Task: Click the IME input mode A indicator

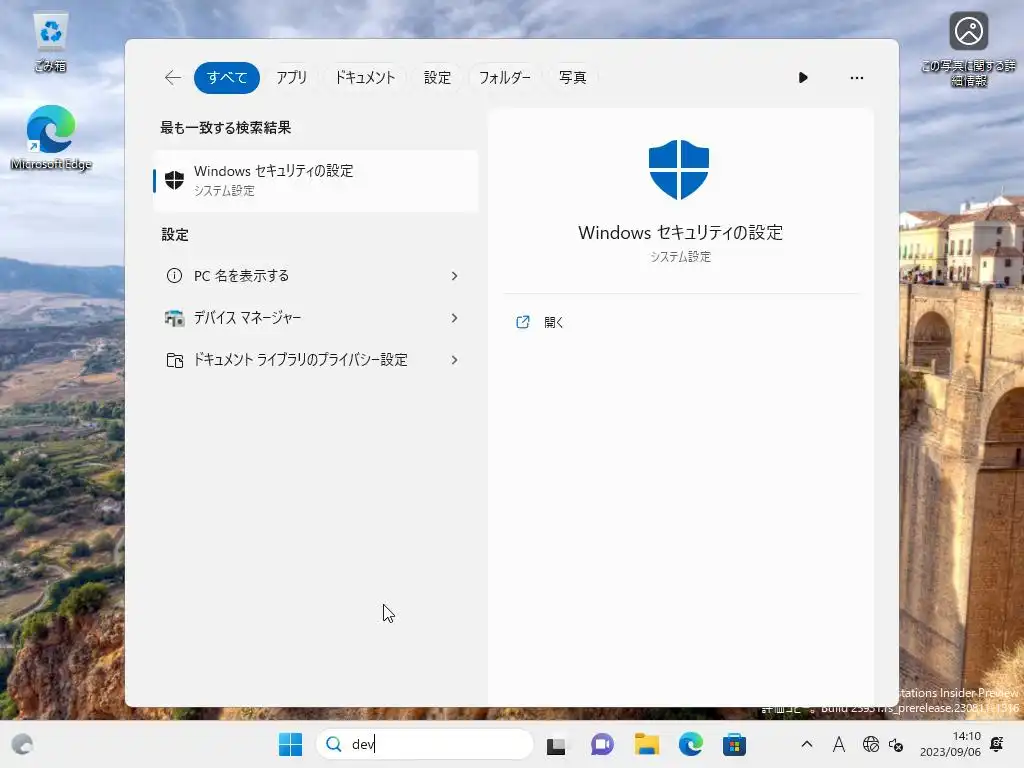Action: [x=839, y=744]
